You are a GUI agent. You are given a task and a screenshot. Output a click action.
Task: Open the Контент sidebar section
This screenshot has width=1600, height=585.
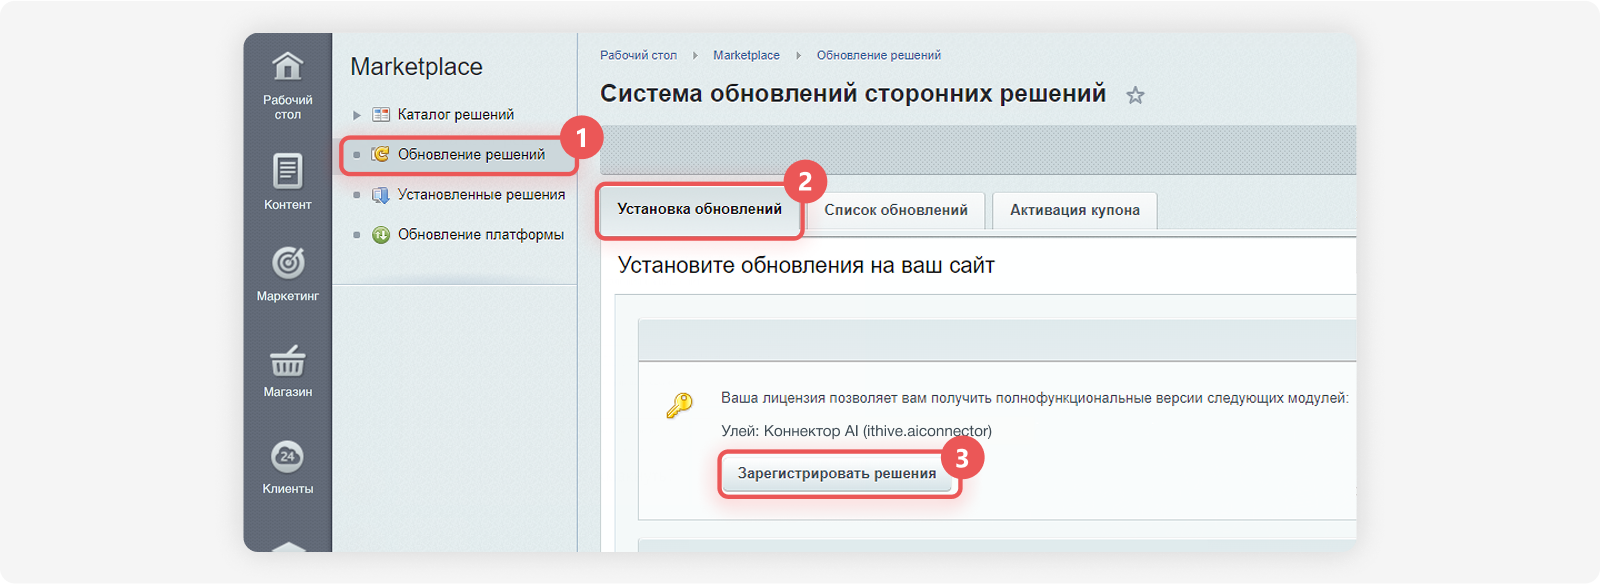coord(288,182)
